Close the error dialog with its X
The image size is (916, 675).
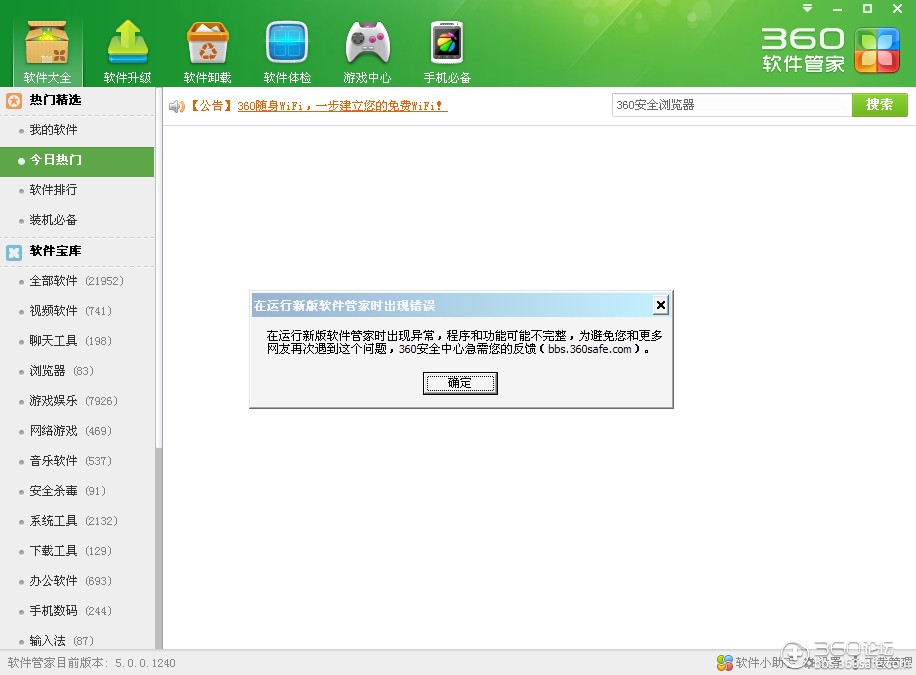[x=661, y=304]
